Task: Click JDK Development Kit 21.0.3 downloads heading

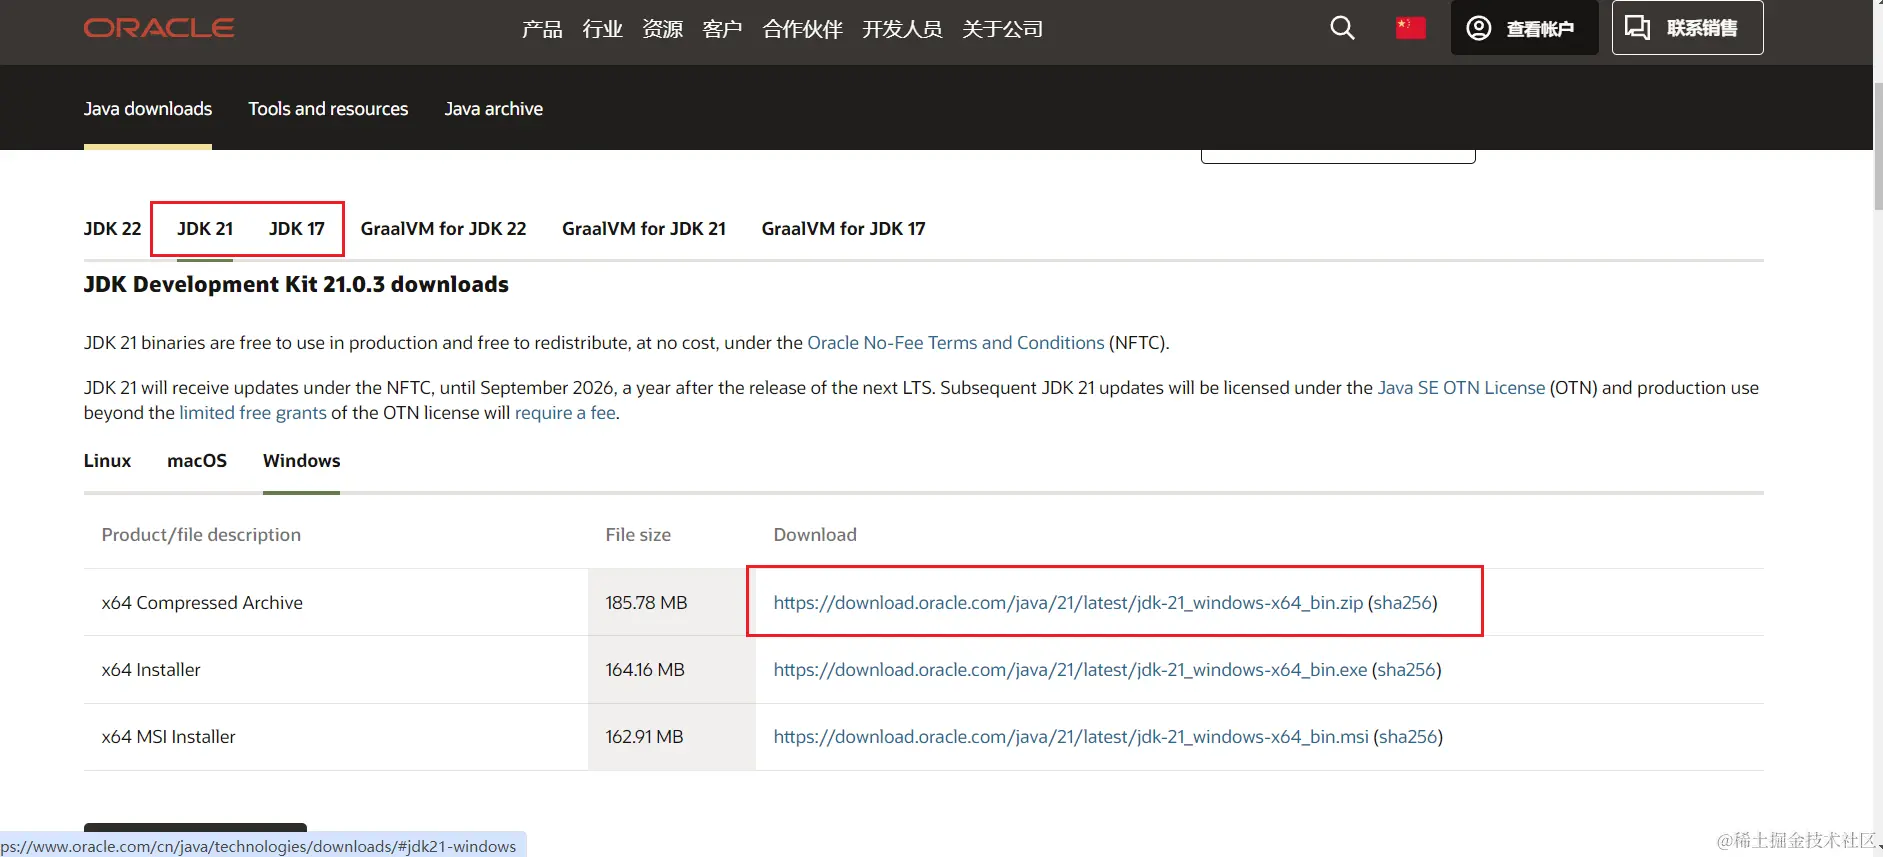Action: pyautogui.click(x=296, y=285)
